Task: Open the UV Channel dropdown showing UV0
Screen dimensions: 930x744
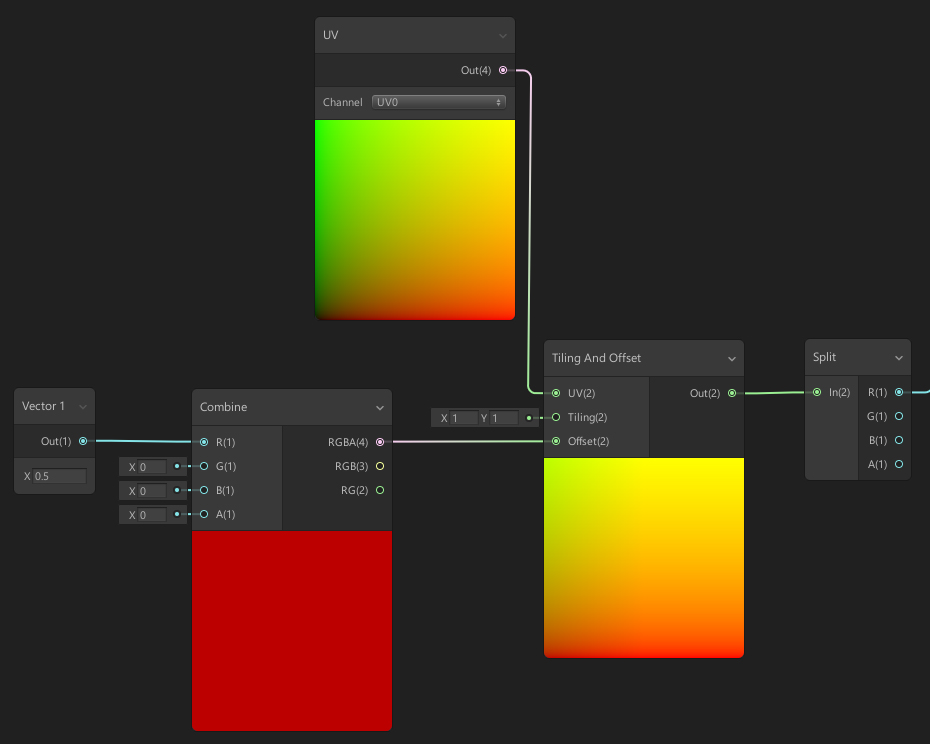Action: 438,102
